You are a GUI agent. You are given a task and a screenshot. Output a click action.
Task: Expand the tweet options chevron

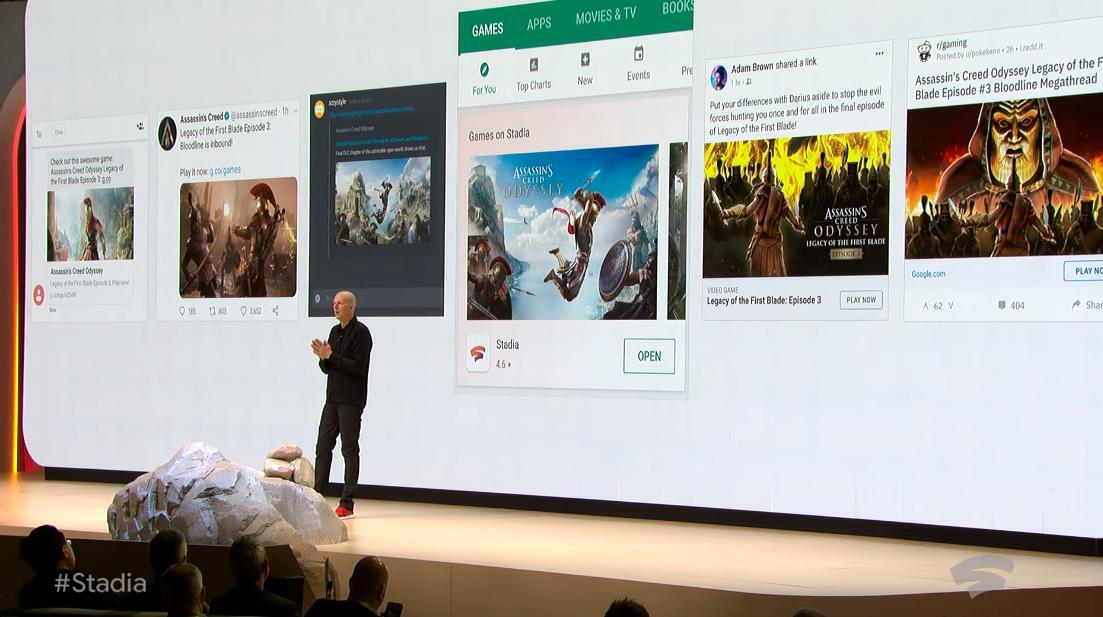(x=295, y=111)
